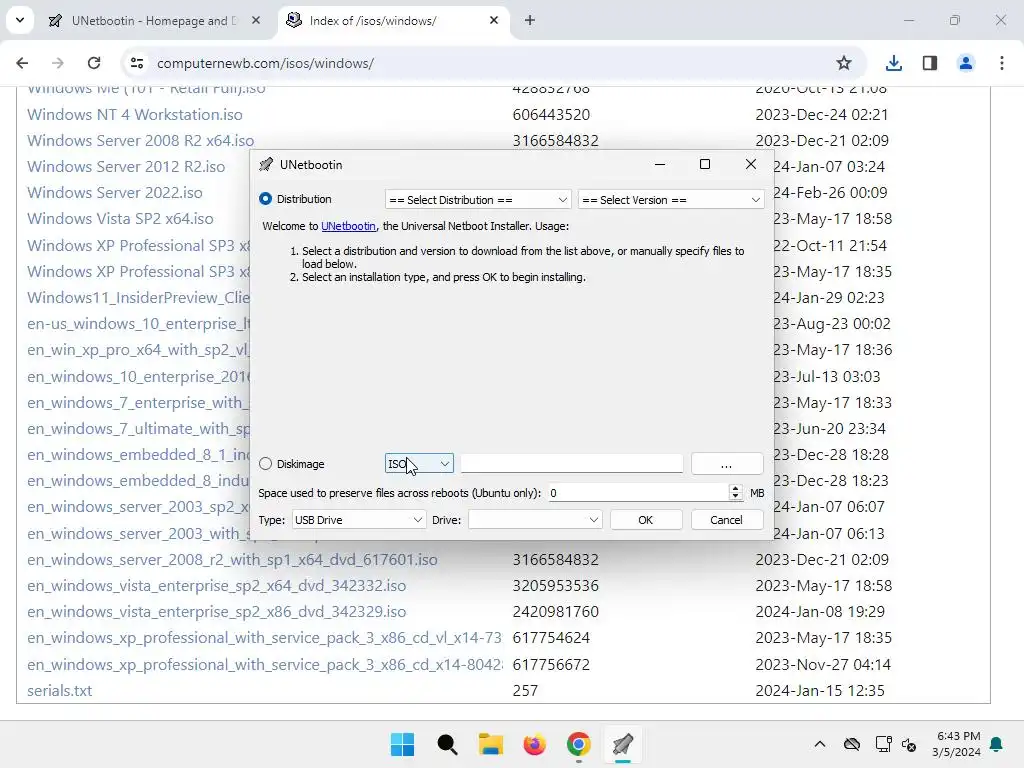Select the Distribution radio button
The height and width of the screenshot is (768, 1024).
pyautogui.click(x=265, y=199)
